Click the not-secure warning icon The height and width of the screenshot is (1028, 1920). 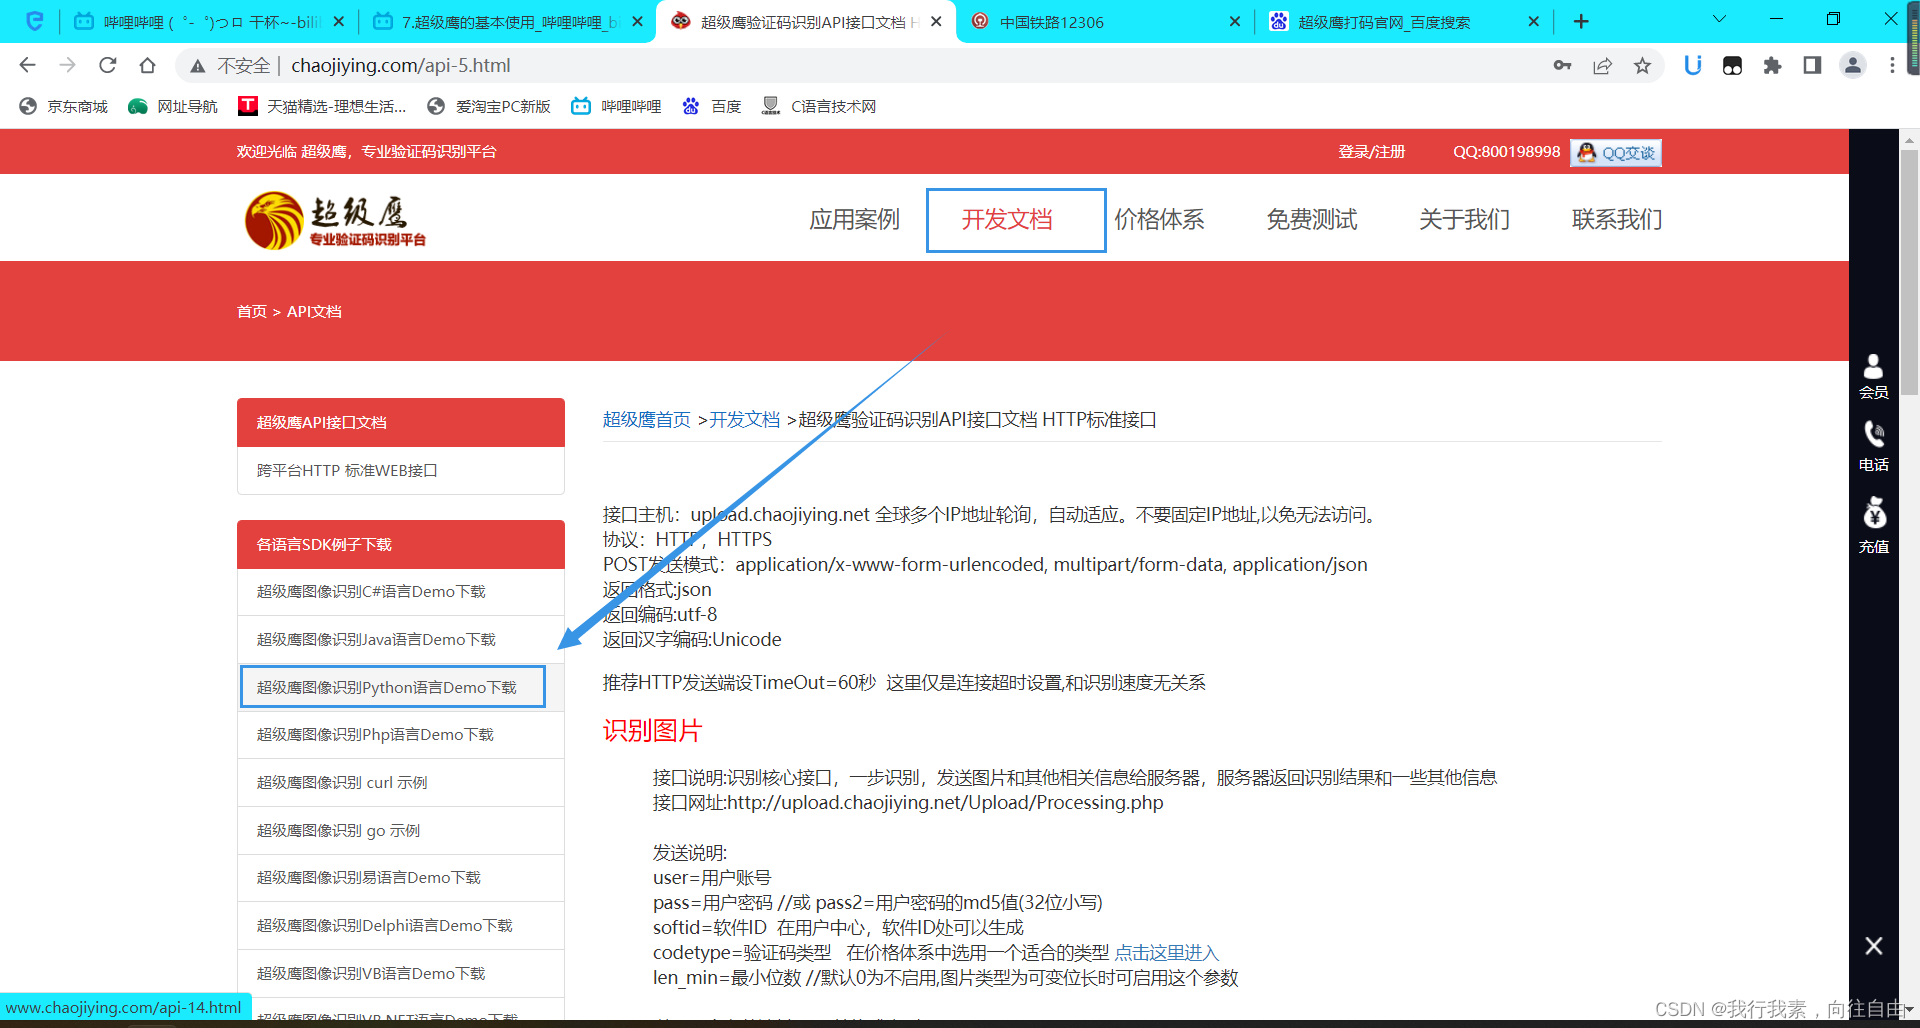(198, 66)
